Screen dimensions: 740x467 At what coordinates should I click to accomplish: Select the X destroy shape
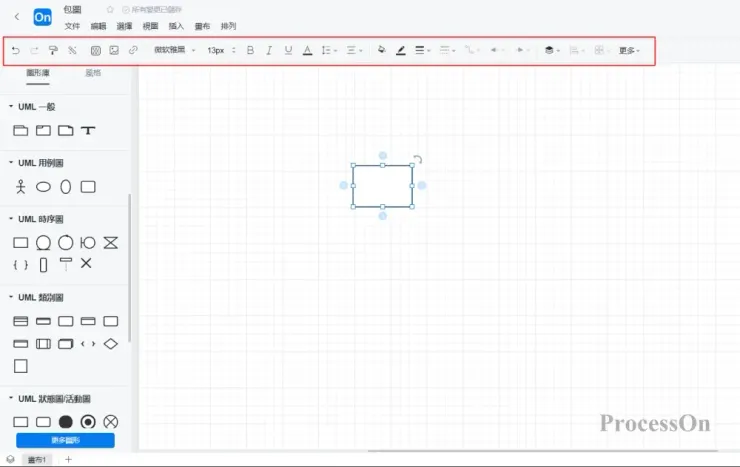(x=86, y=263)
